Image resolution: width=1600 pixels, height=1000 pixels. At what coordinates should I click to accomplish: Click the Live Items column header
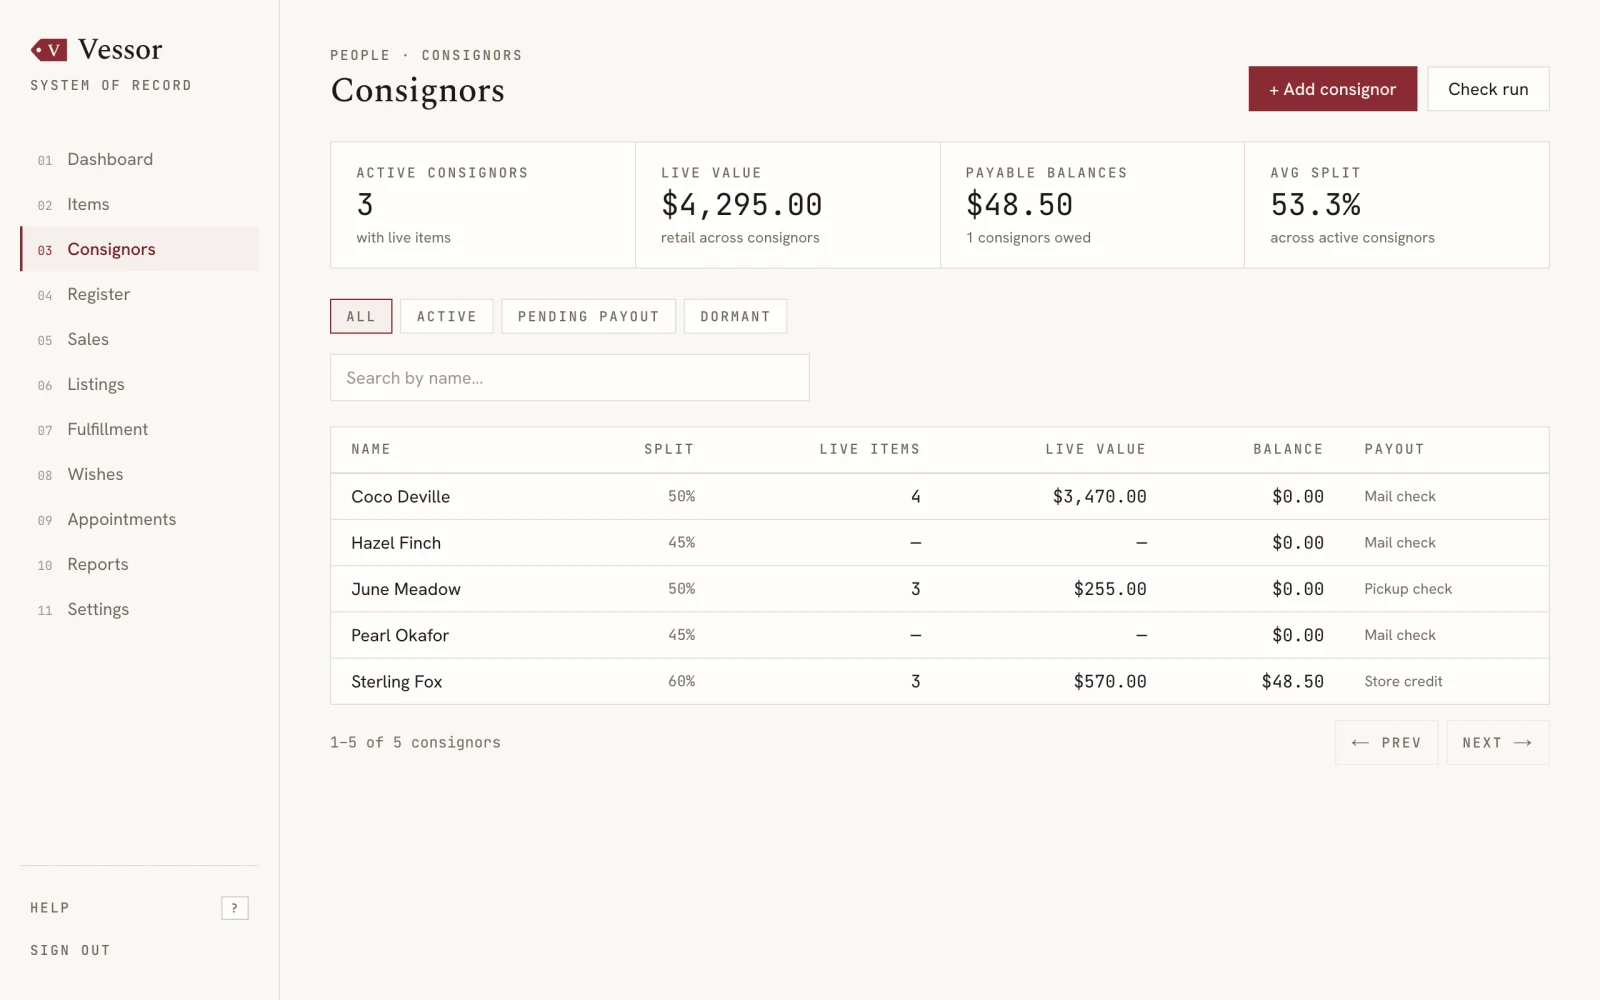(x=869, y=449)
